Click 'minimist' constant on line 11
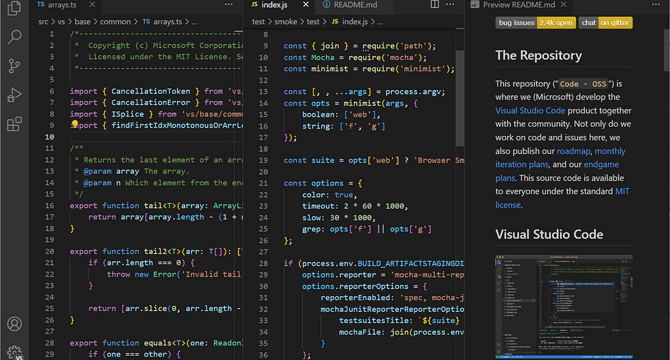Viewport: 670px width, 360px height. (x=329, y=69)
